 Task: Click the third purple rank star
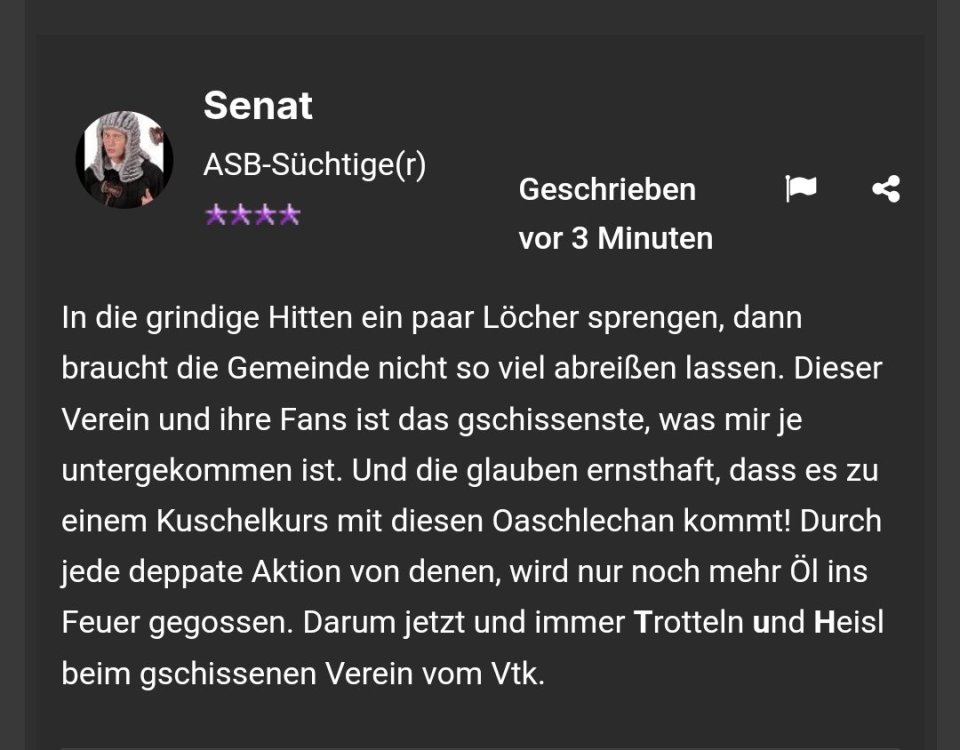[x=265, y=215]
